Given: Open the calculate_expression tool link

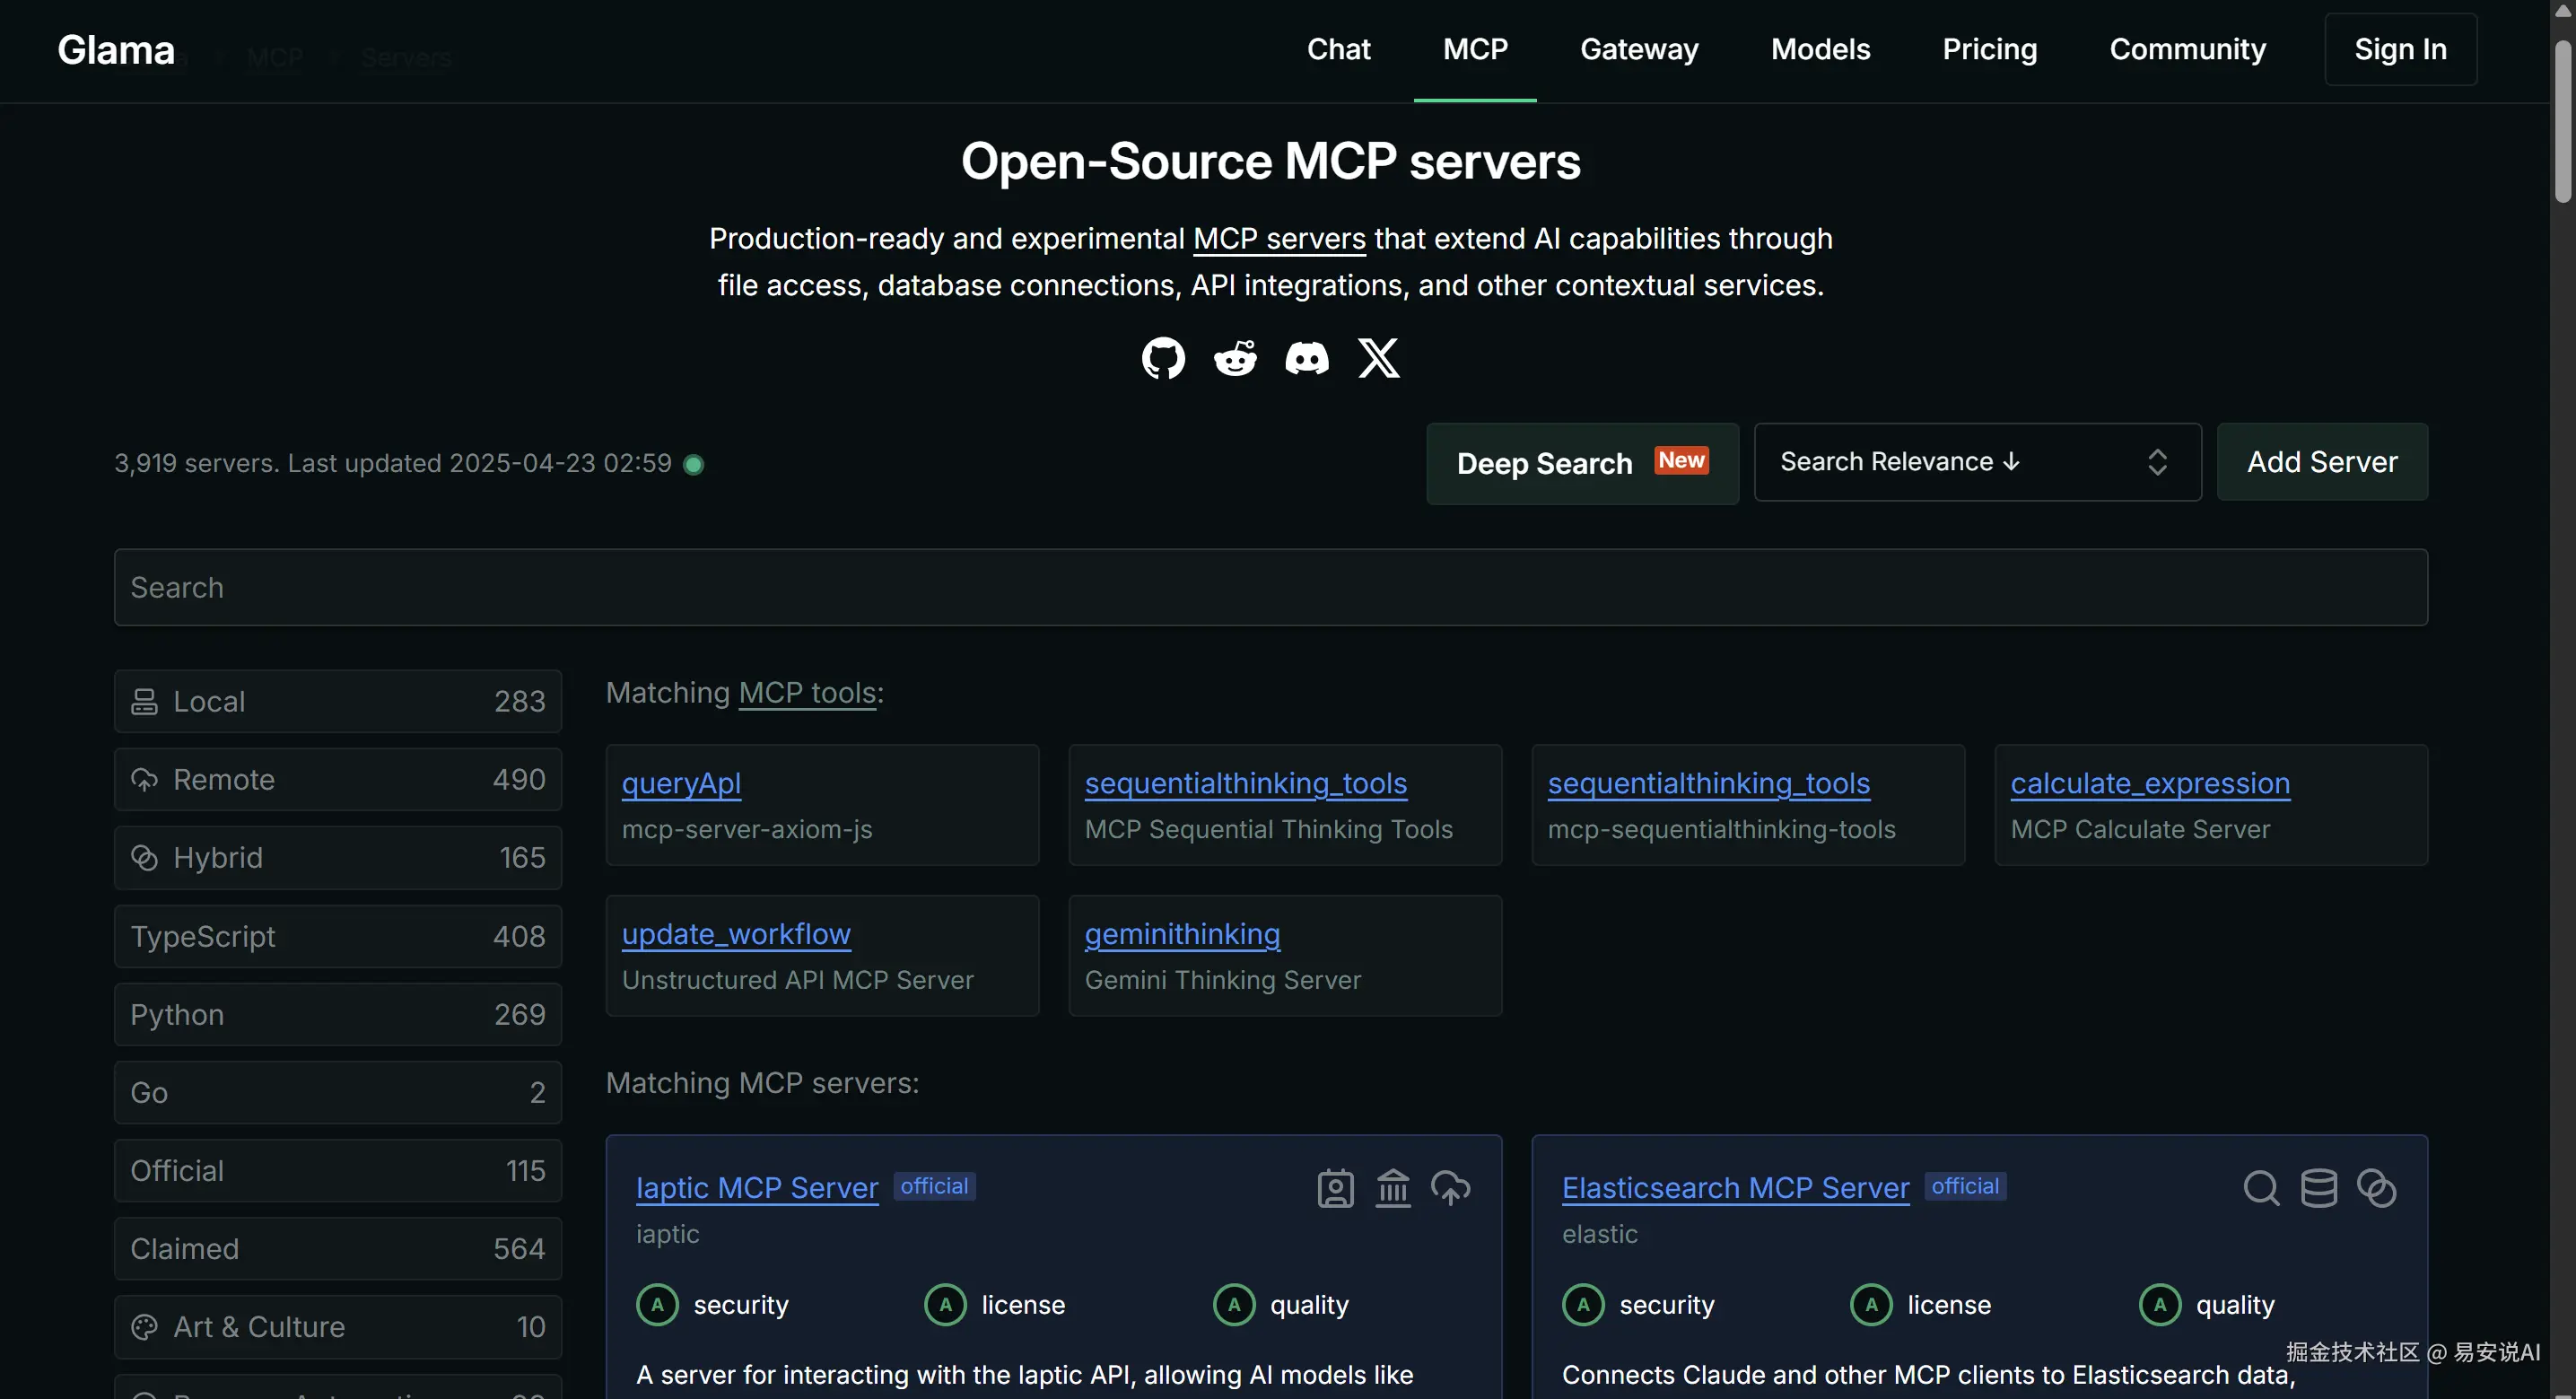Looking at the screenshot, I should click(x=2150, y=783).
